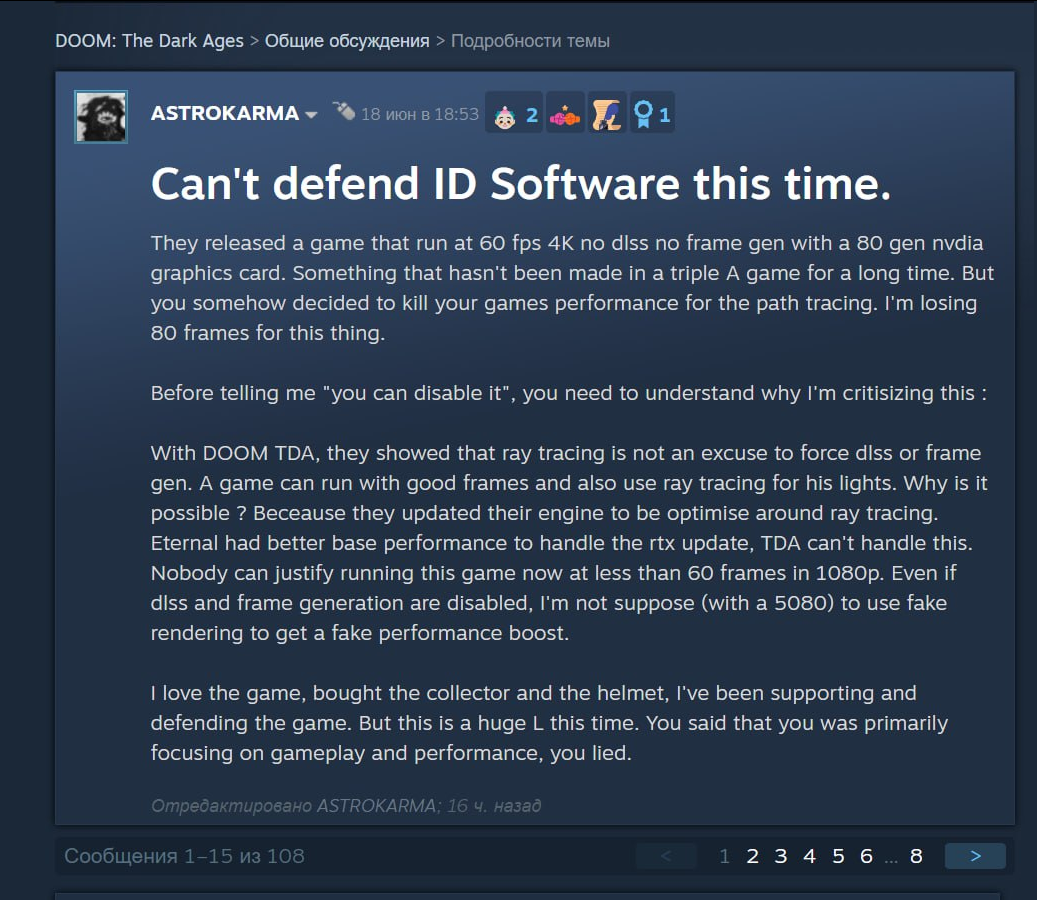Click the next page arrow button
Image resolution: width=1037 pixels, height=900 pixels.
[975, 856]
